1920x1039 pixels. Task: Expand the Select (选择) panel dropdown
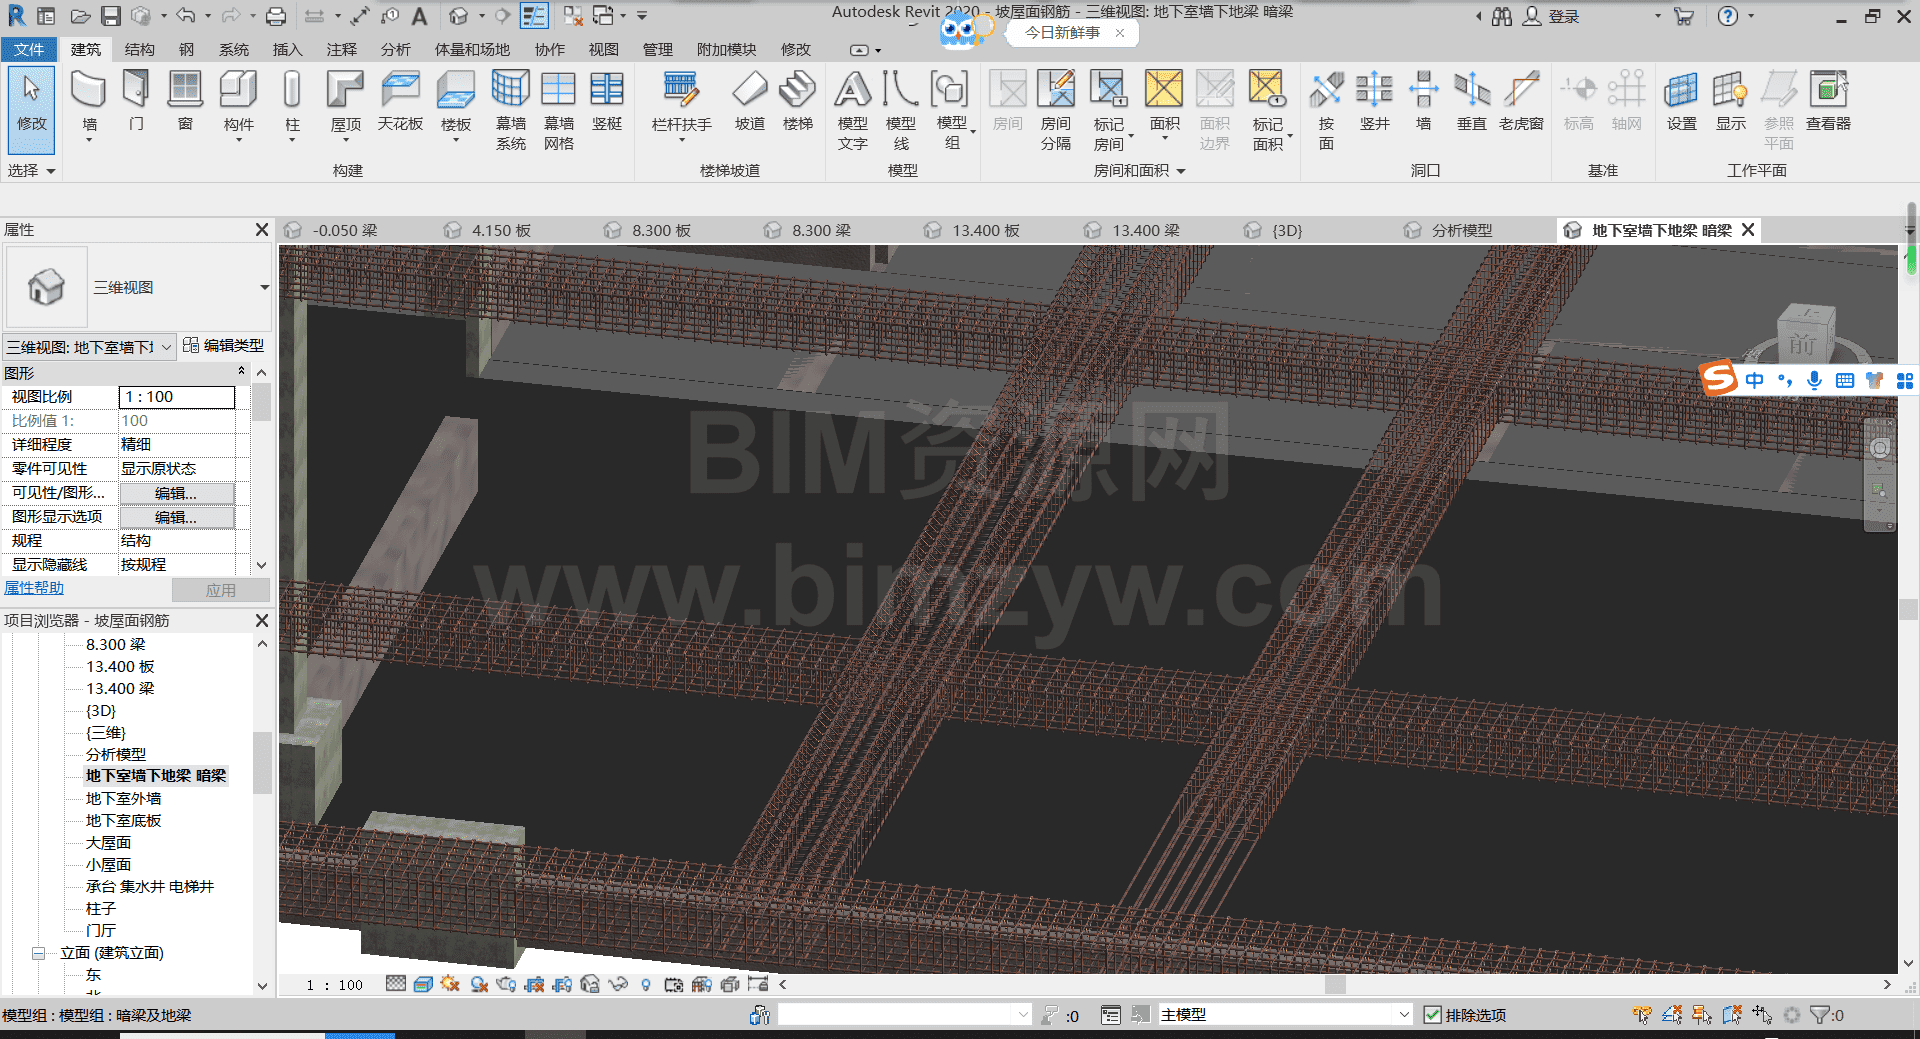click(x=31, y=171)
